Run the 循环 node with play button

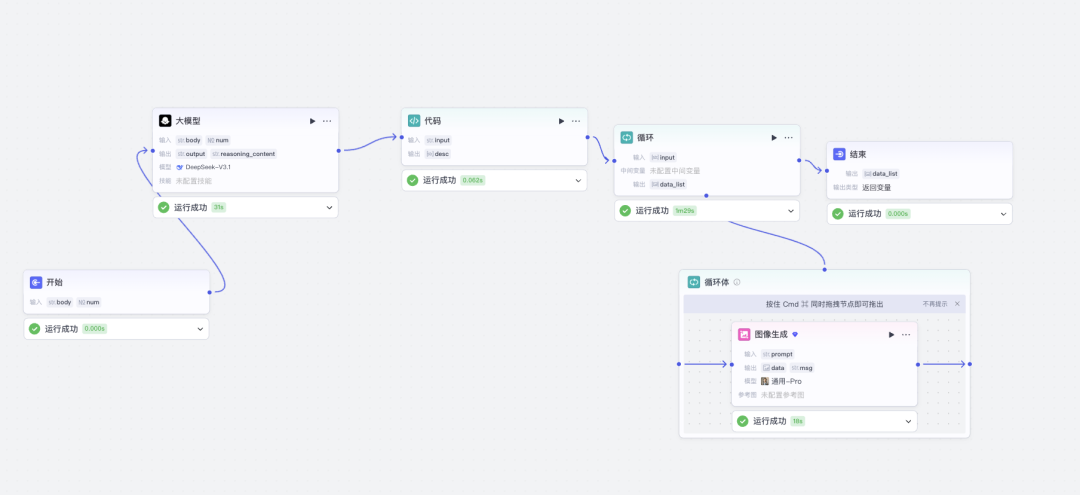coord(773,138)
